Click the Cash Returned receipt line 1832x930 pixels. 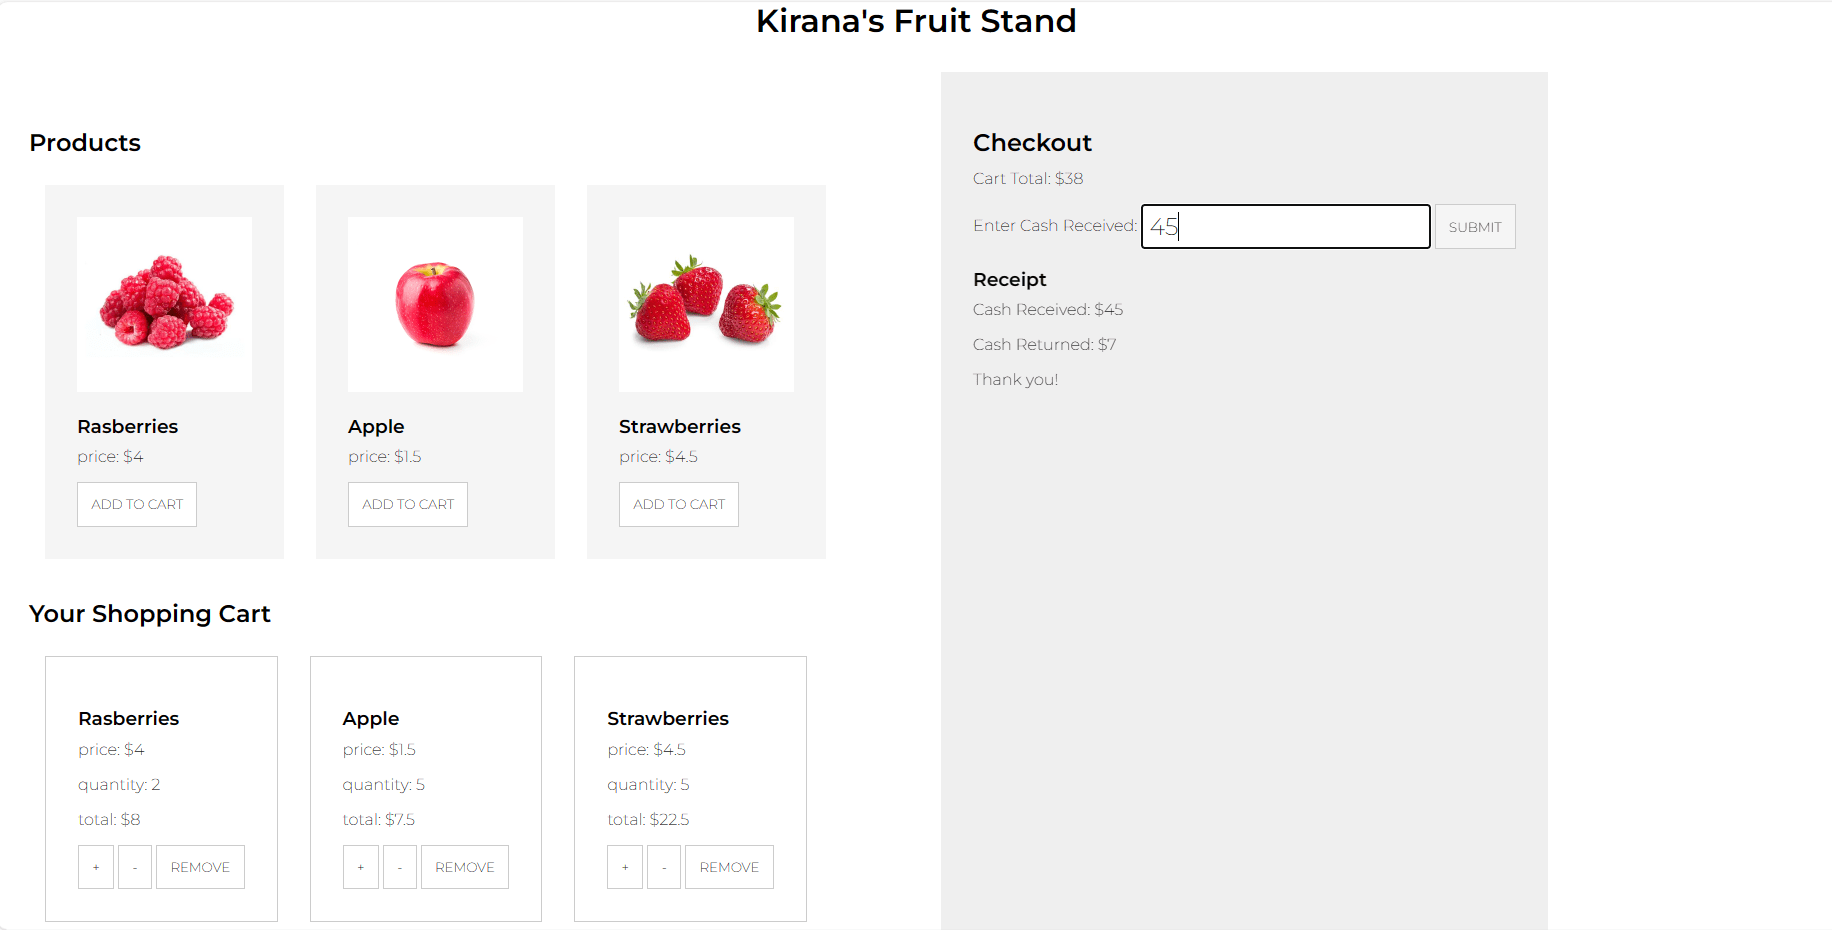point(1044,344)
